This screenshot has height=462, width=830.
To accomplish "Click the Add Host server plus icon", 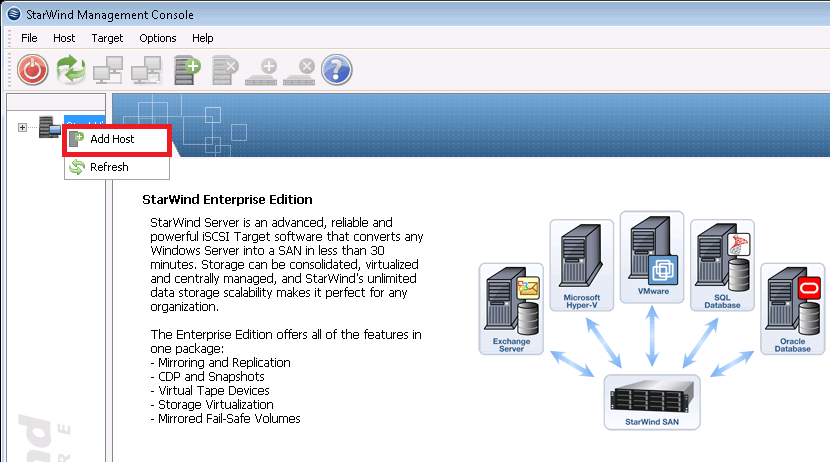I will coord(187,70).
